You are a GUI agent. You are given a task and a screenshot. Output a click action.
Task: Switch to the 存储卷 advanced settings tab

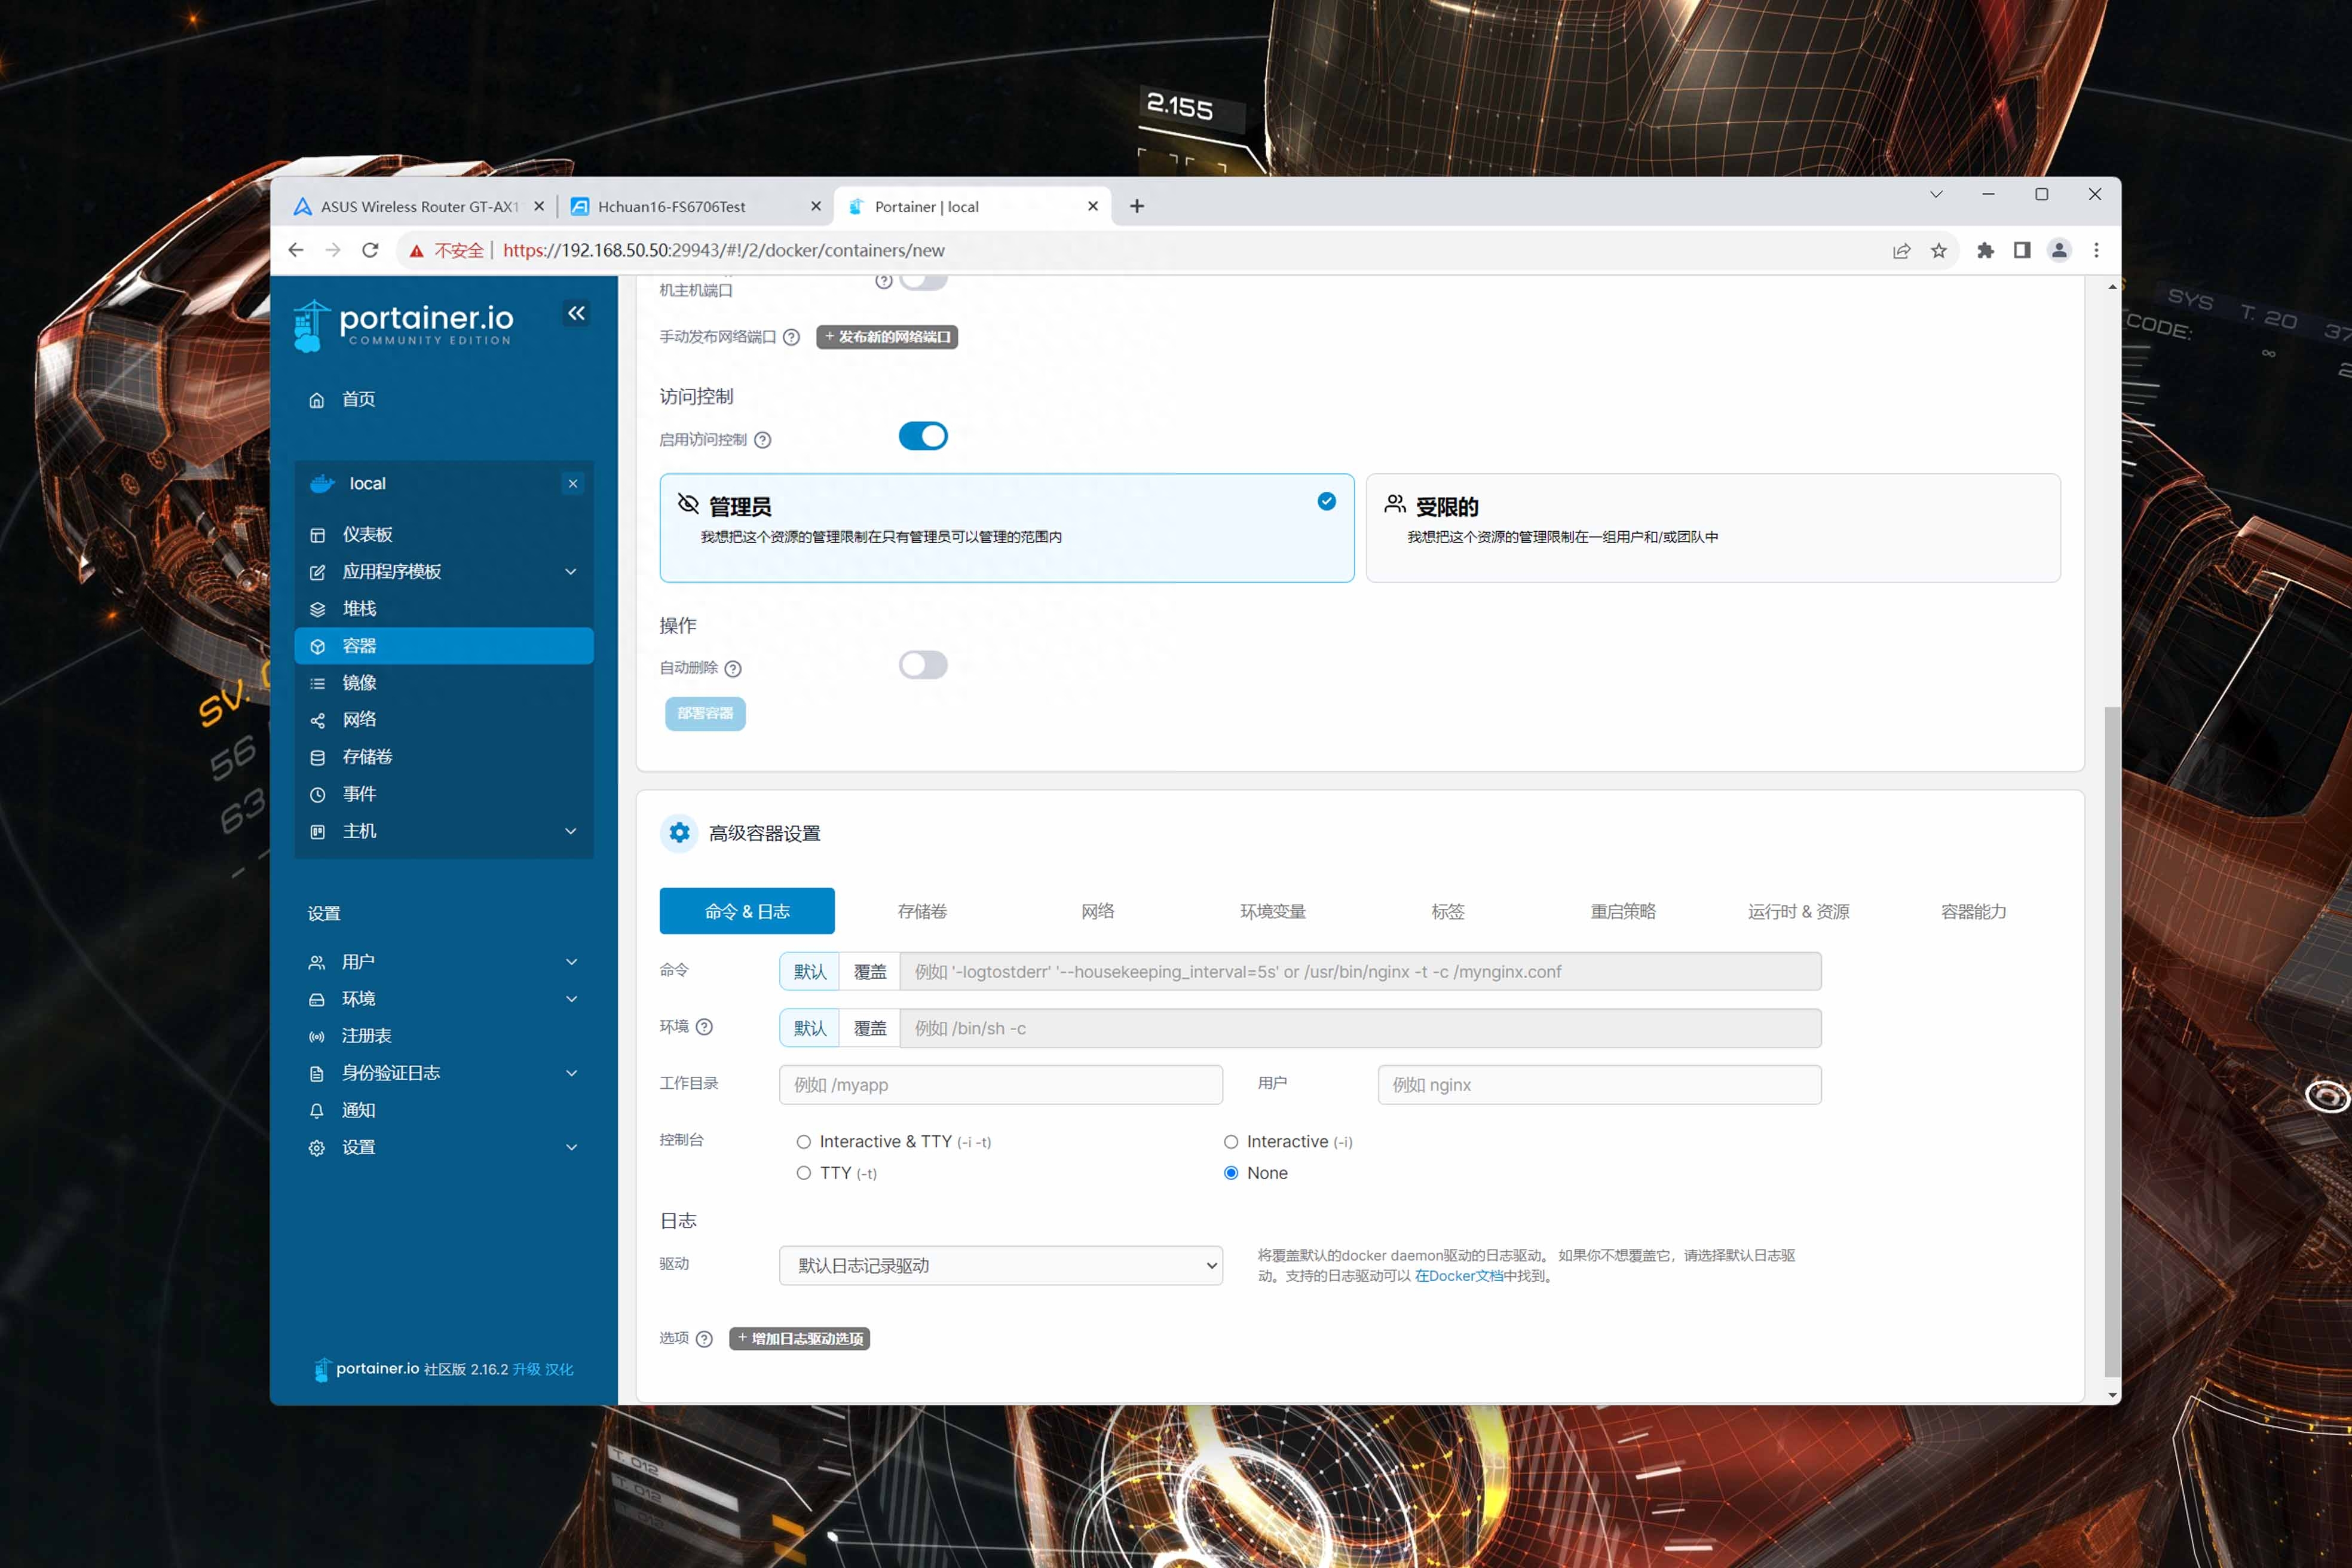[922, 911]
